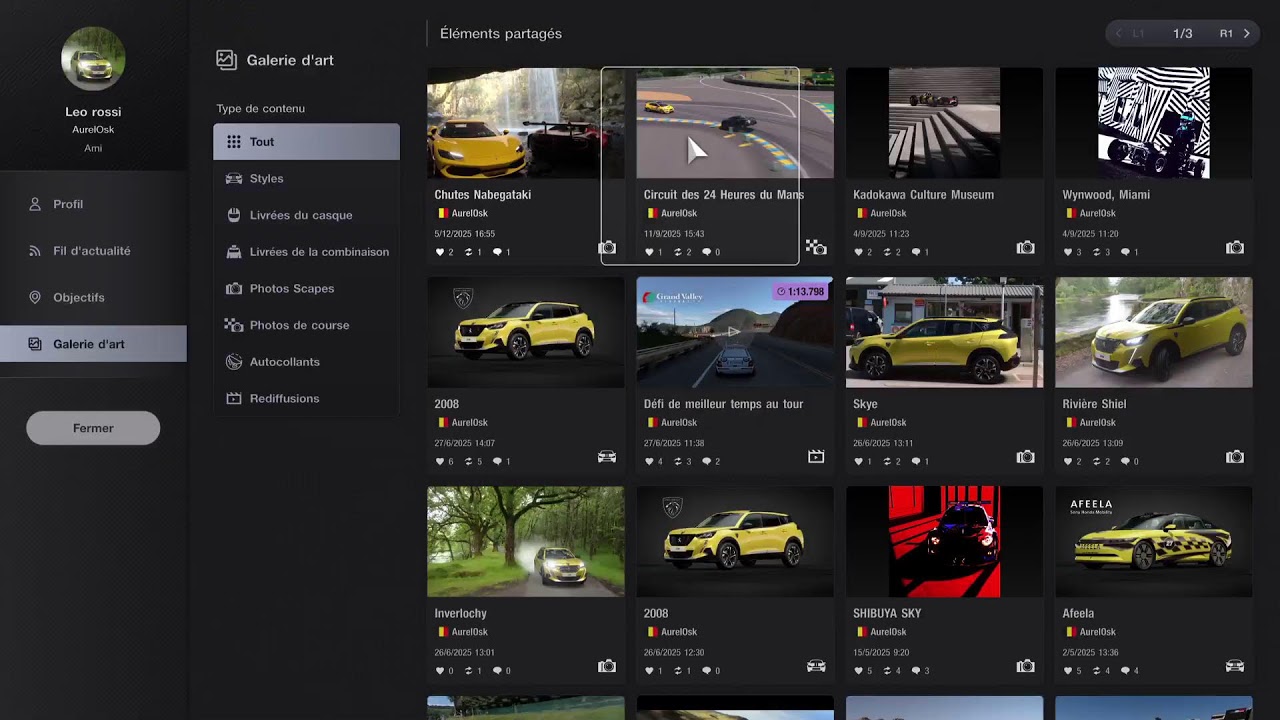Screen dimensions: 1280x720
Task: Click the "Leo rossi" name under the avatar
Action: (x=93, y=112)
